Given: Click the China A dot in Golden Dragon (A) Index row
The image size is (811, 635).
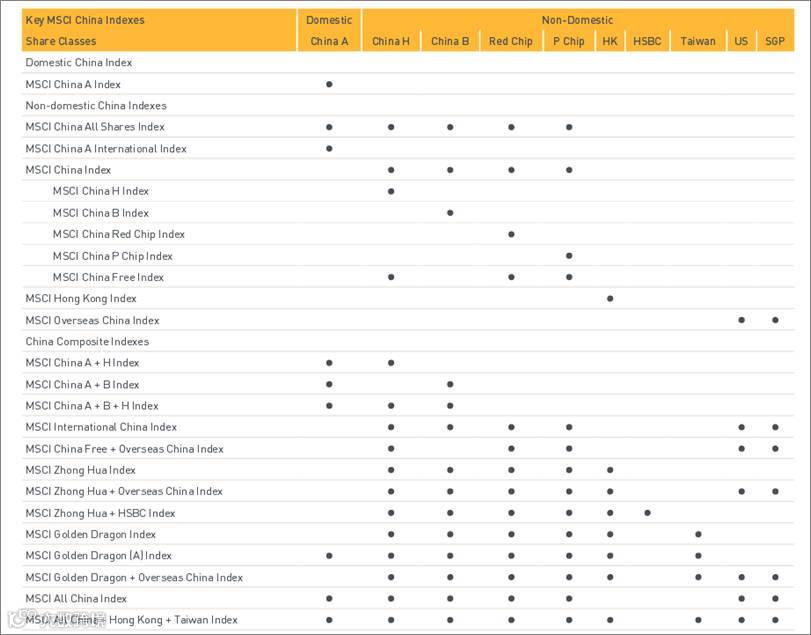Looking at the screenshot, I should (x=329, y=556).
